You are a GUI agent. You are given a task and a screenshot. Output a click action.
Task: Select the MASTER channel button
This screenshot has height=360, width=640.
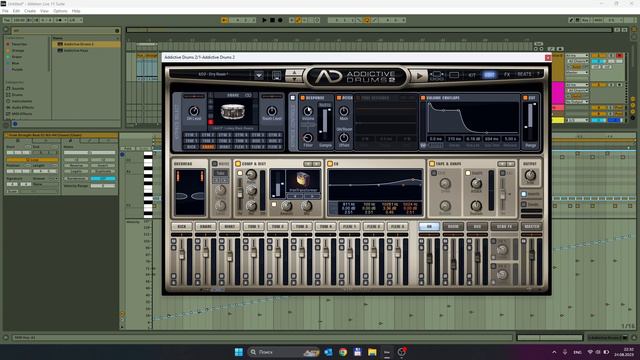tap(531, 226)
